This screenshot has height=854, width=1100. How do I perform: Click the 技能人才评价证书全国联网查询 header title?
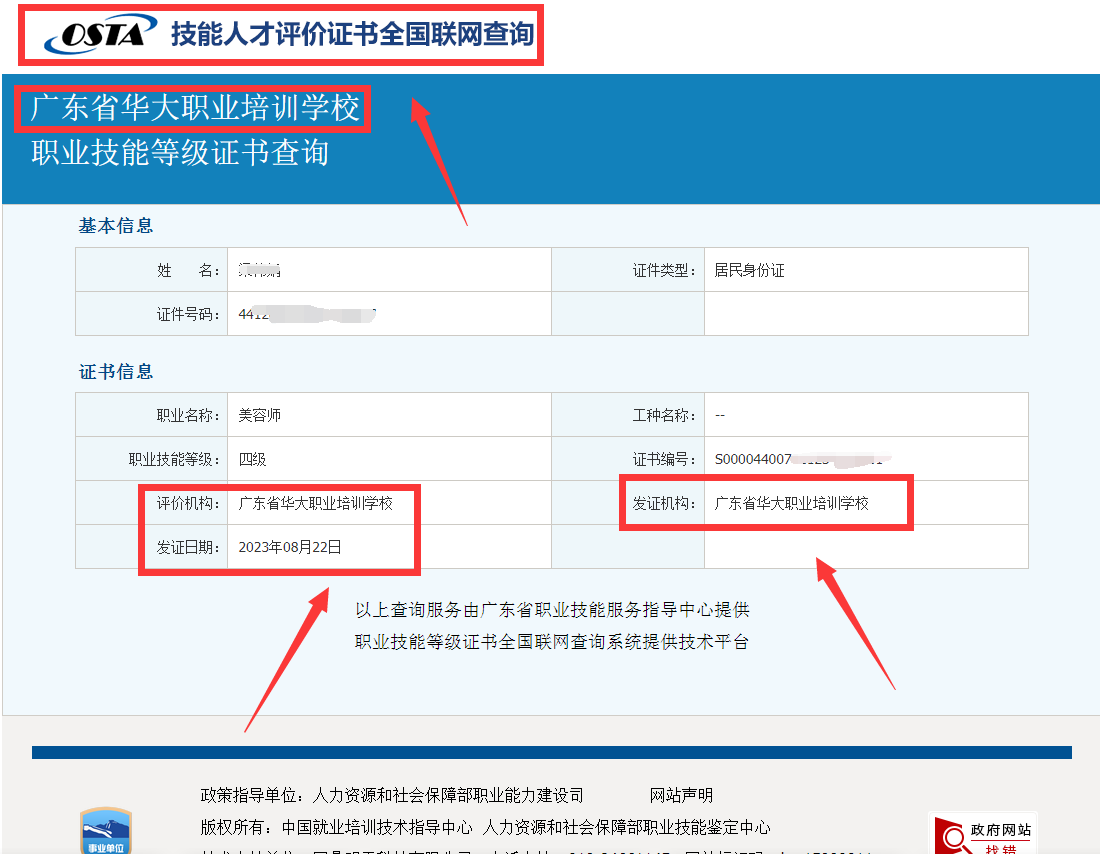click(352, 34)
